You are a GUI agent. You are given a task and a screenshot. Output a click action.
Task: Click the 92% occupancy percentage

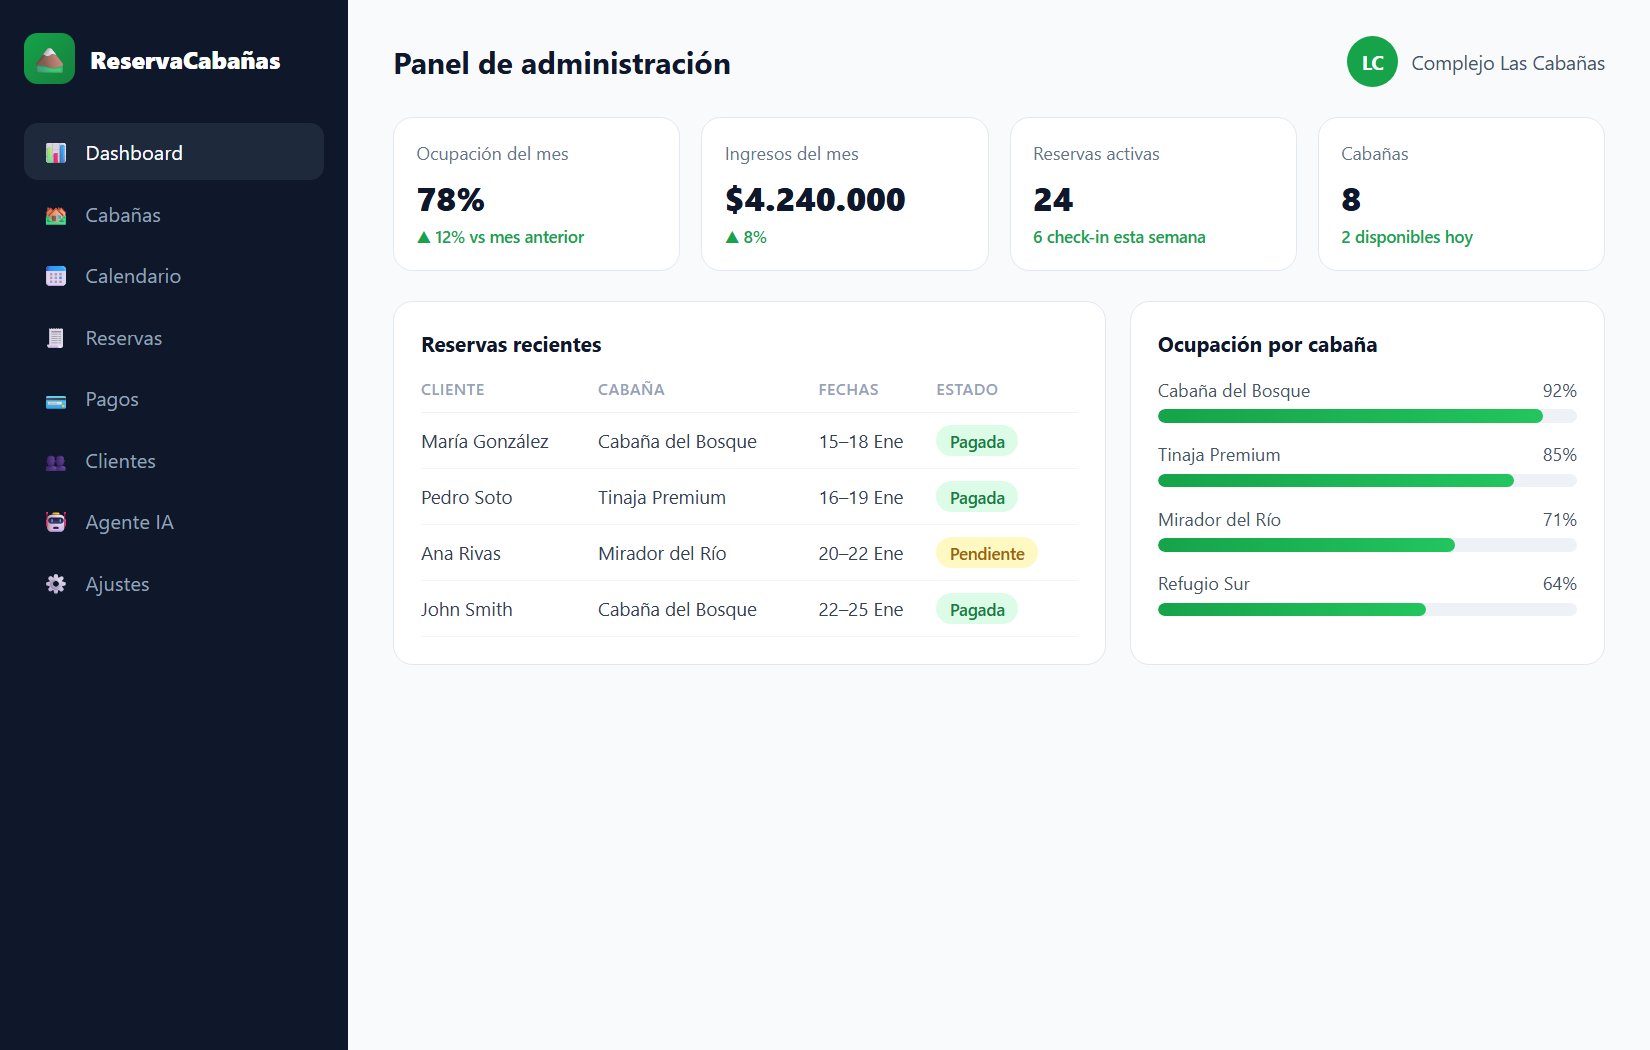click(x=1559, y=391)
